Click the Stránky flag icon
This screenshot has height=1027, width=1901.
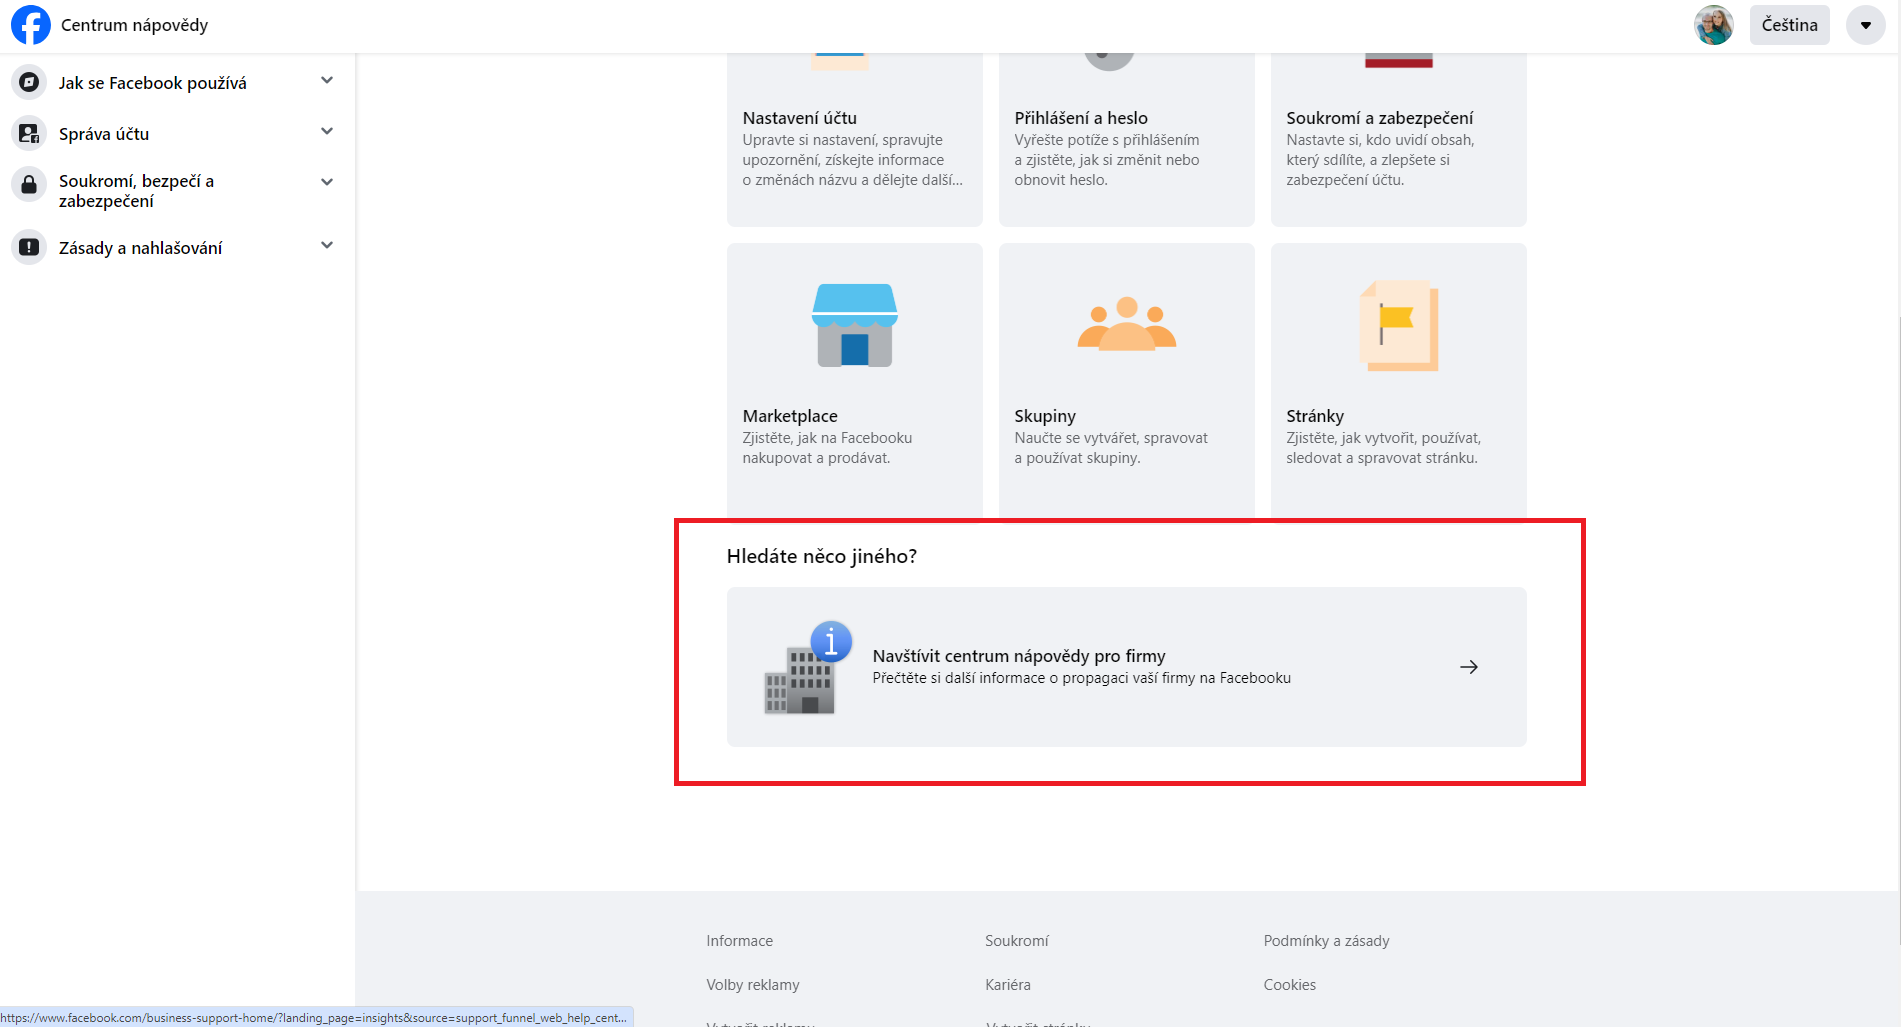[x=1399, y=325]
